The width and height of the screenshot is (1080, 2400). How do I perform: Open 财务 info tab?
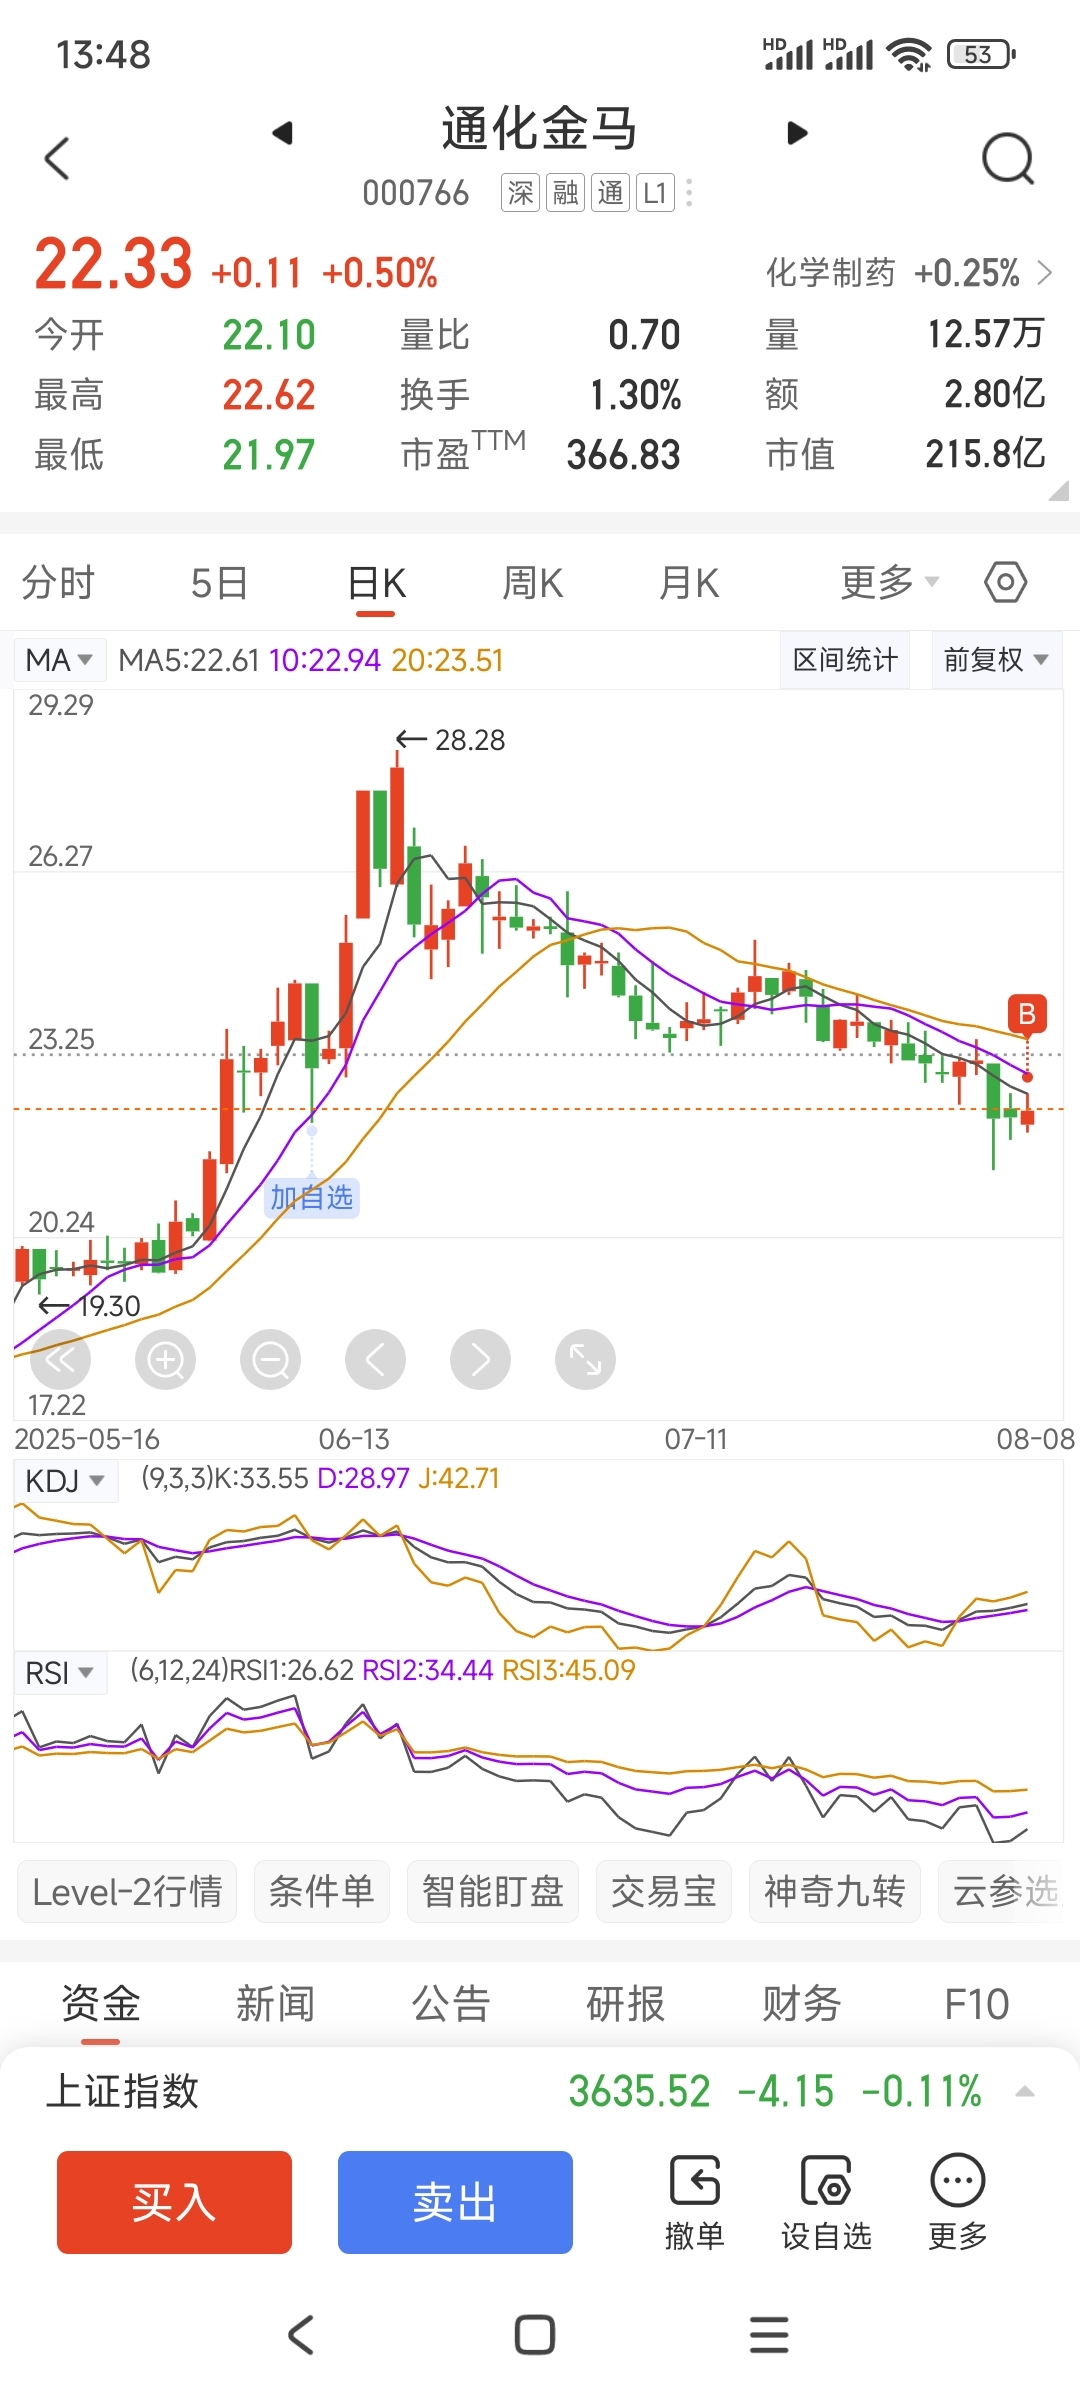[x=802, y=2003]
